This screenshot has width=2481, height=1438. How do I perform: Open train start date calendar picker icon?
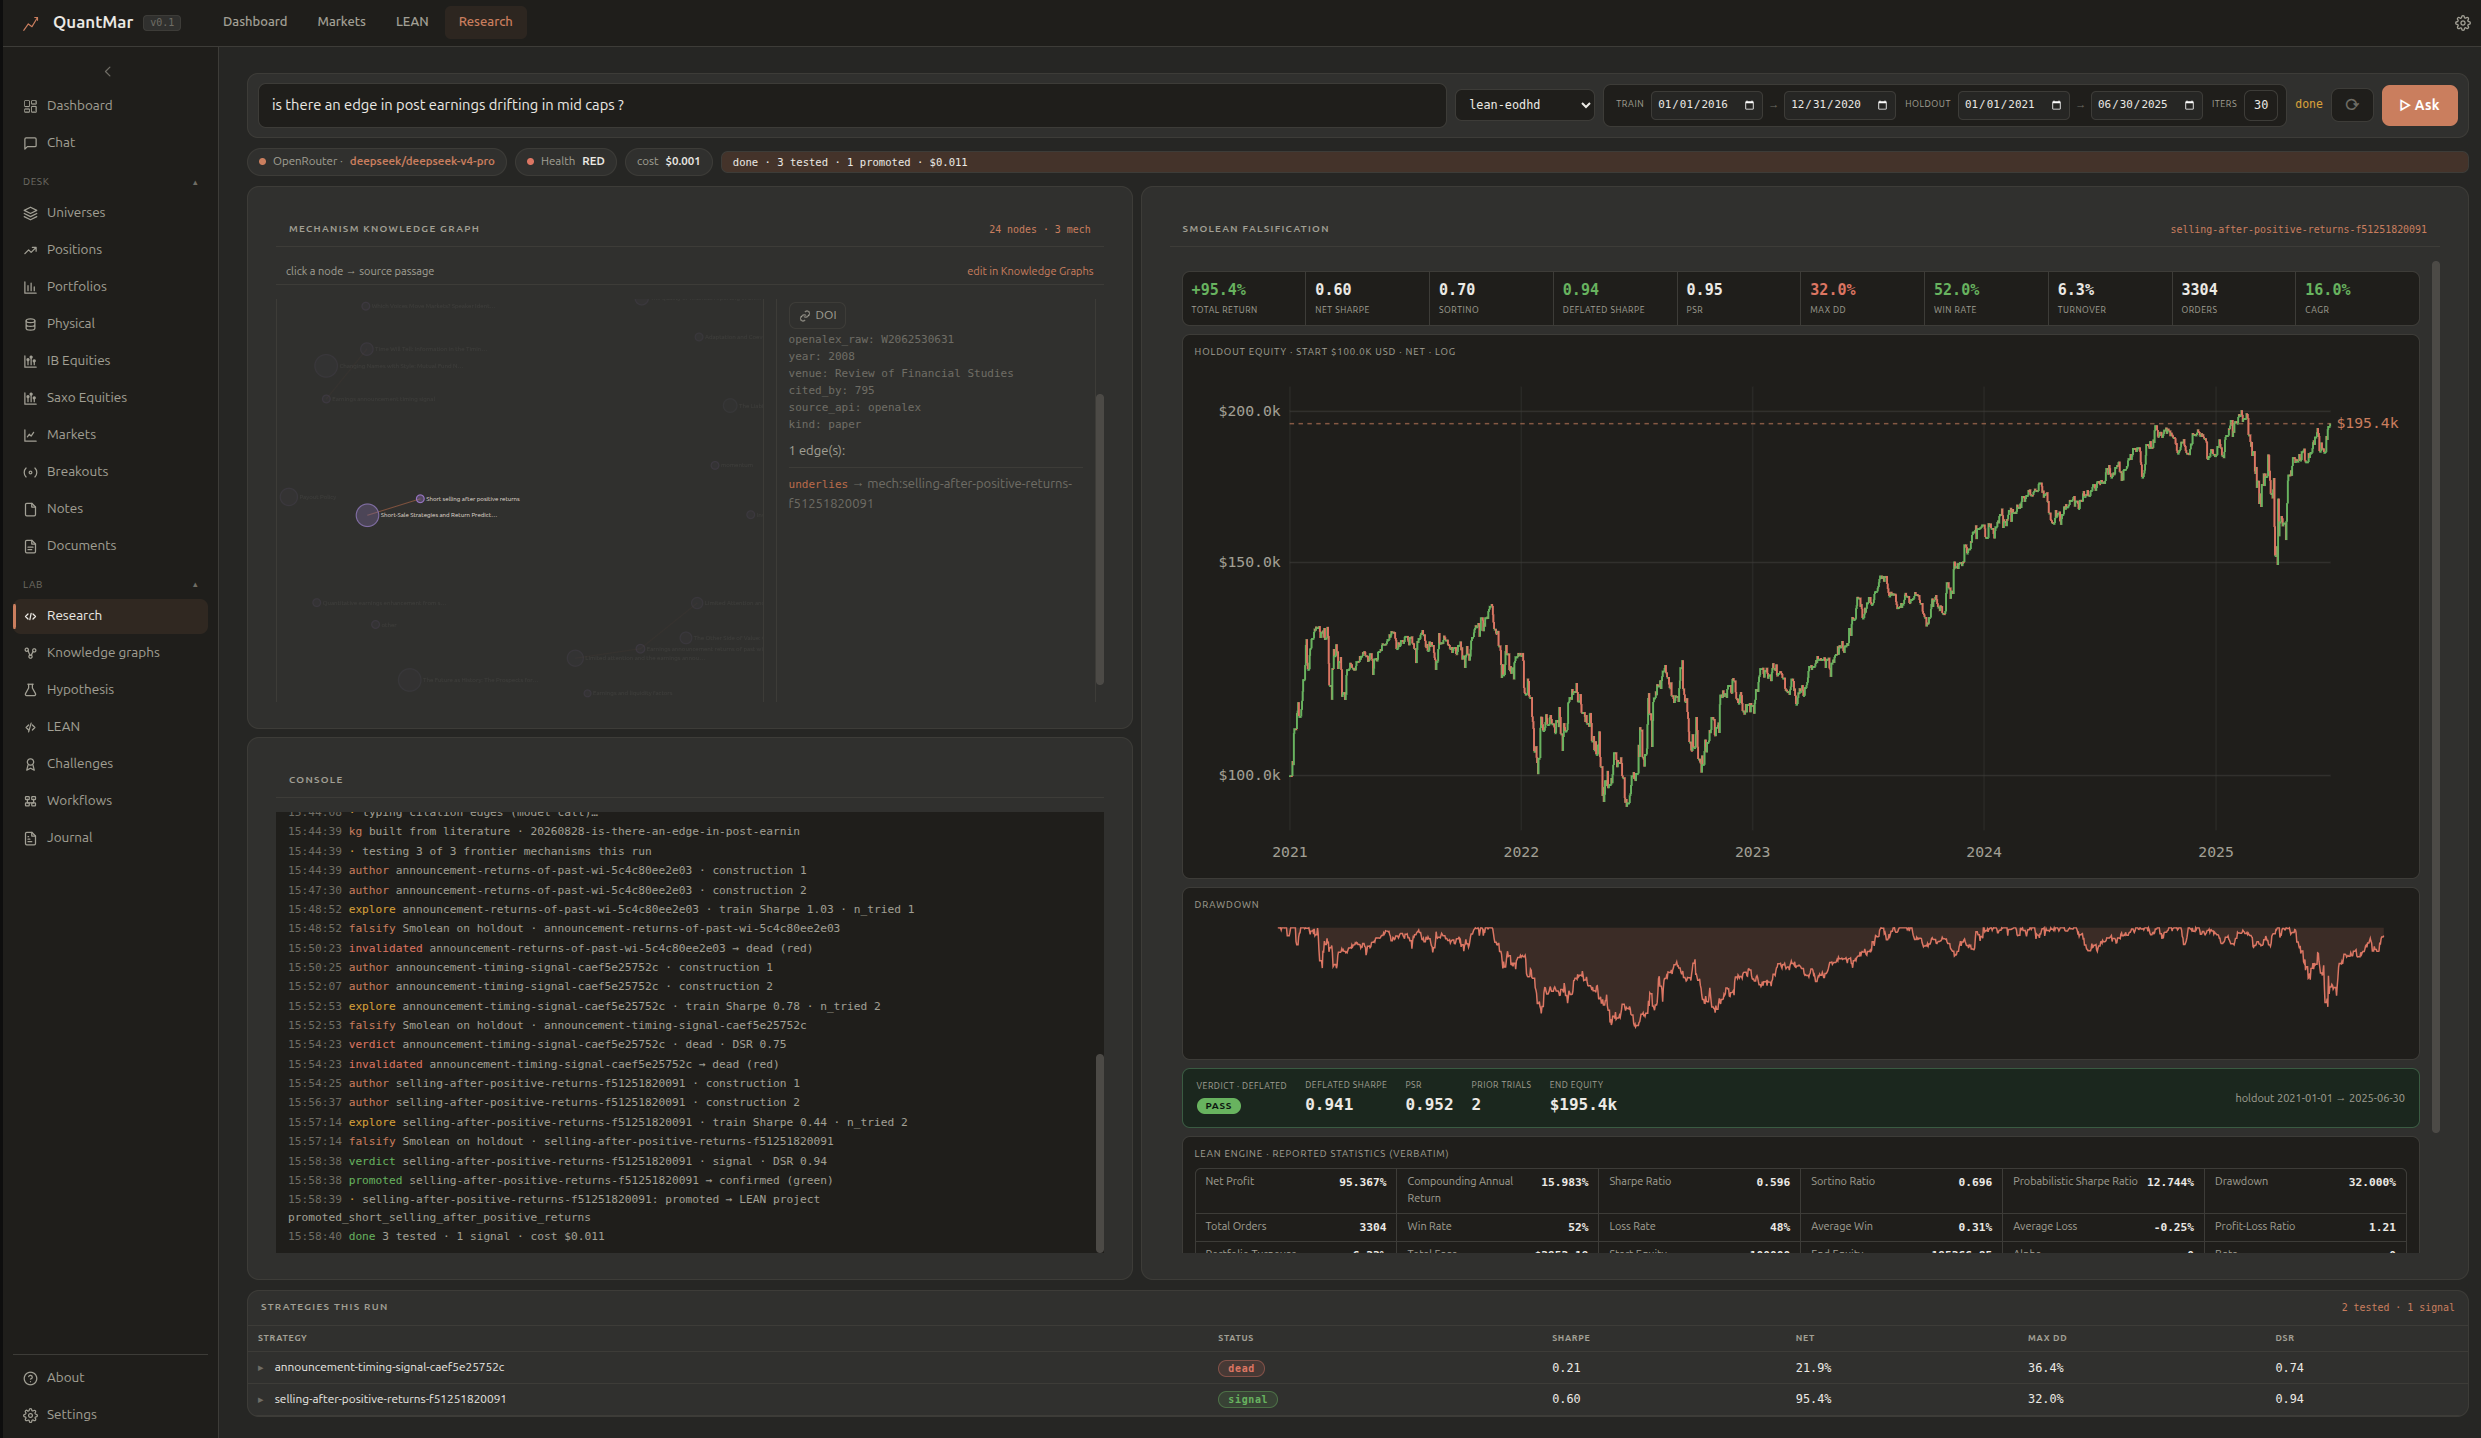coord(1750,105)
